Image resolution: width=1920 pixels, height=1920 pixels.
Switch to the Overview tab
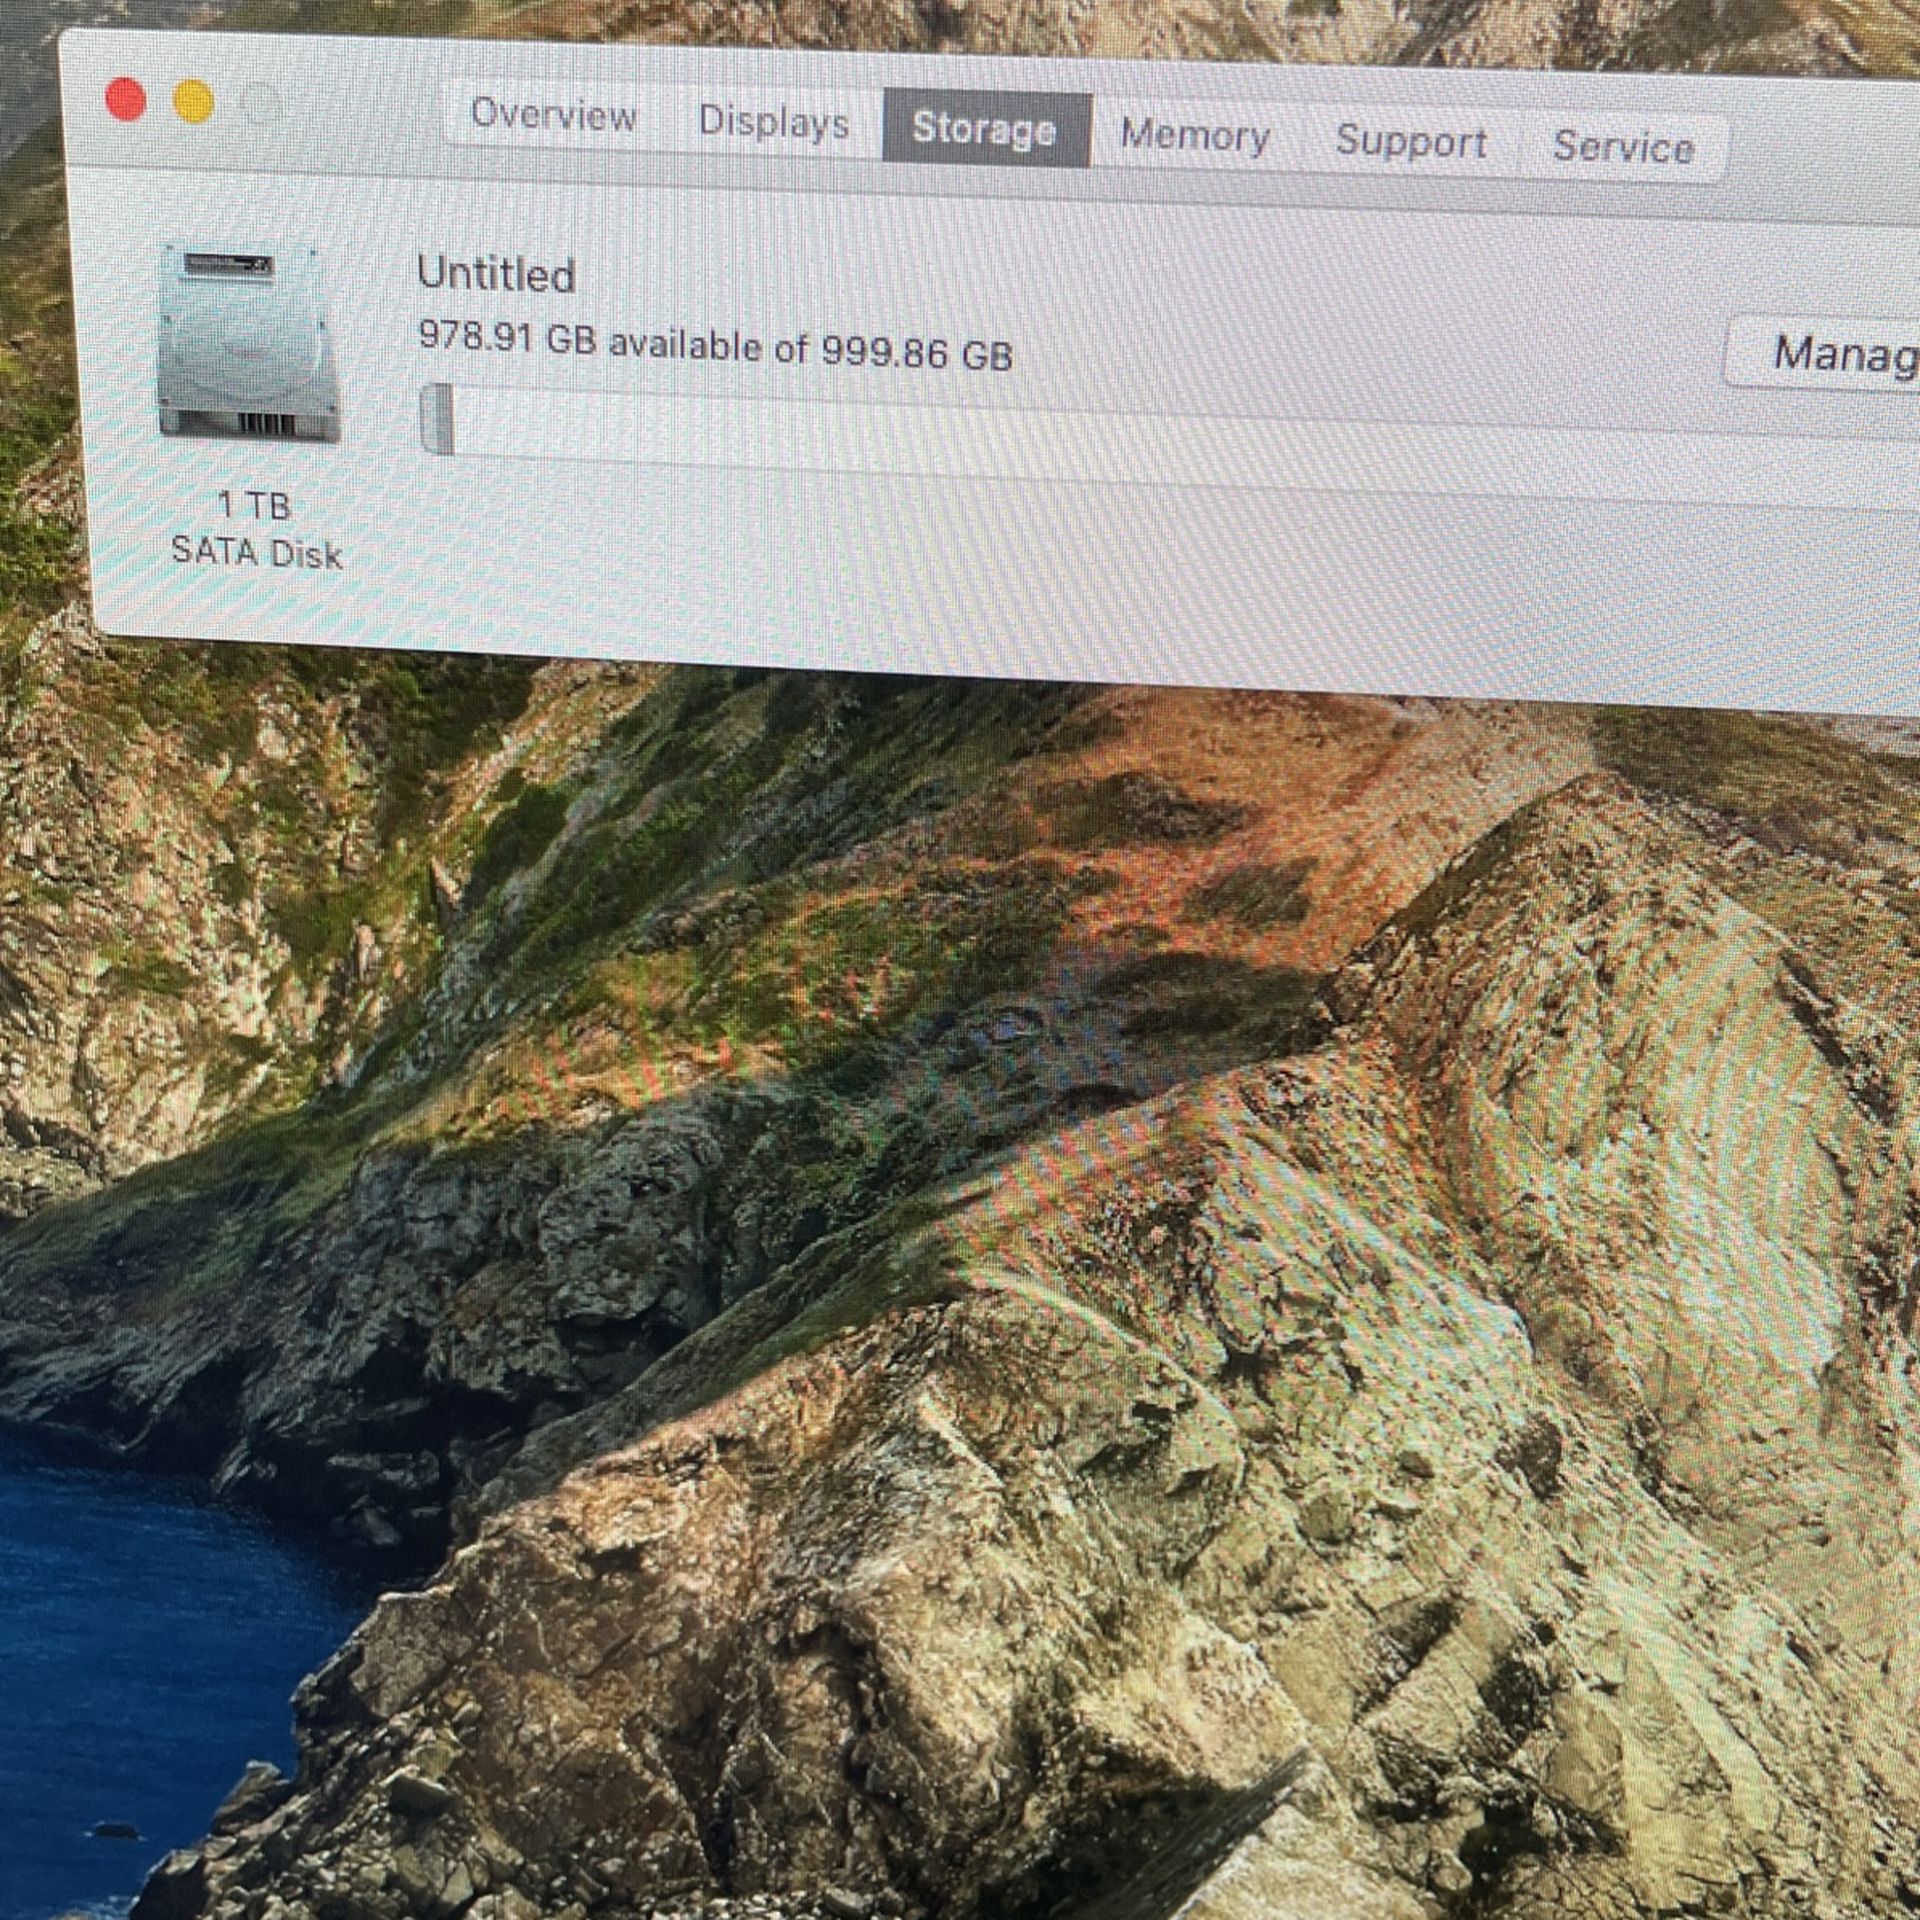(553, 115)
